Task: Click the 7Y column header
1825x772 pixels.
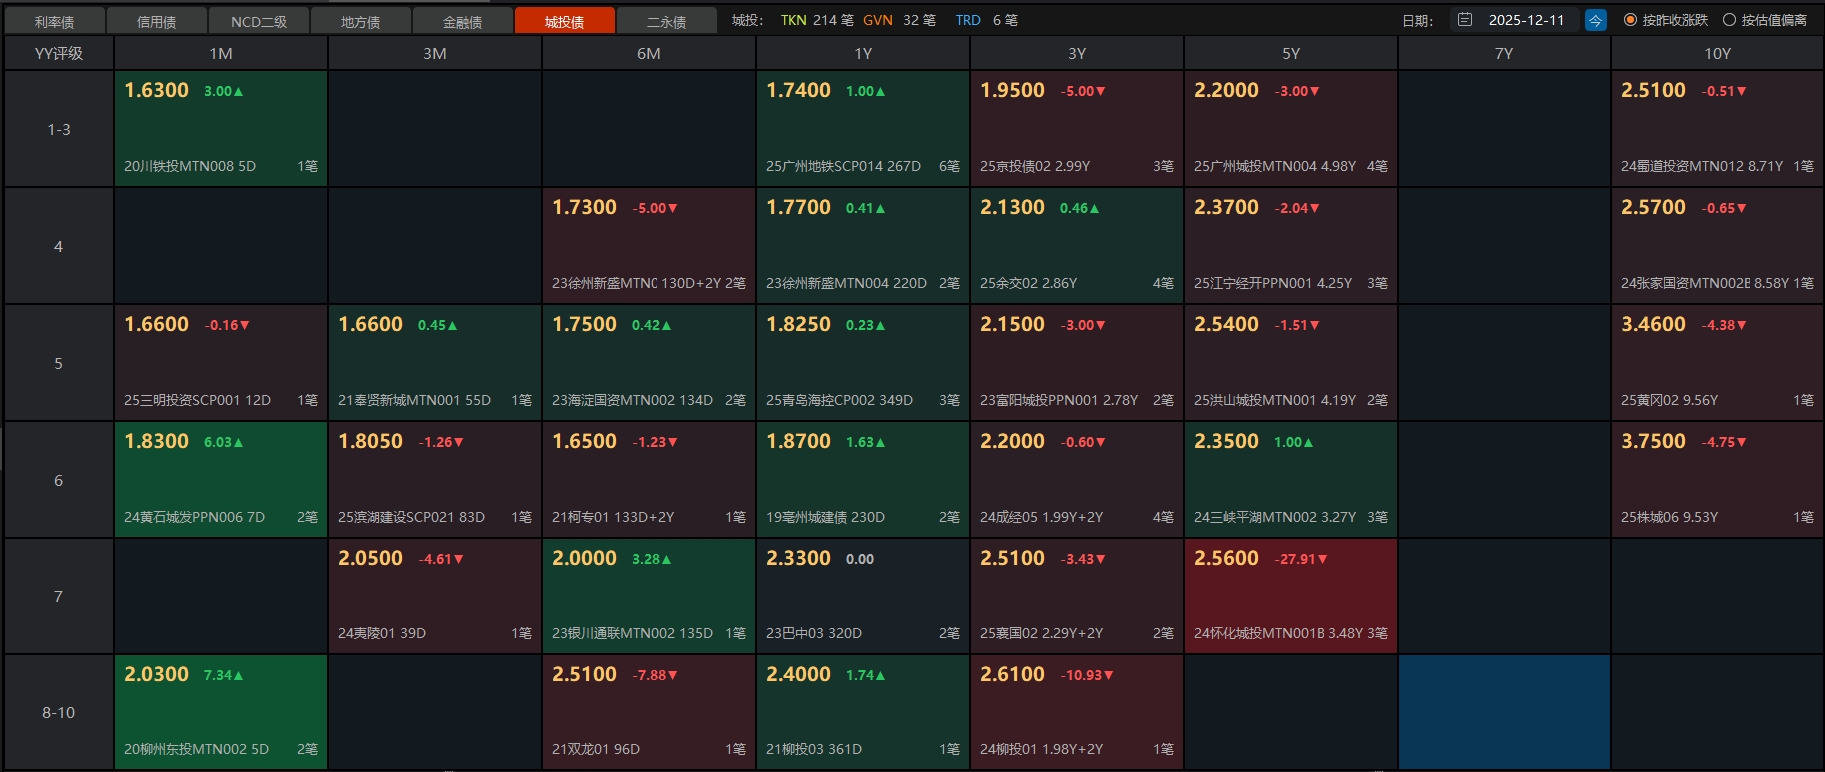Action: (x=1504, y=53)
